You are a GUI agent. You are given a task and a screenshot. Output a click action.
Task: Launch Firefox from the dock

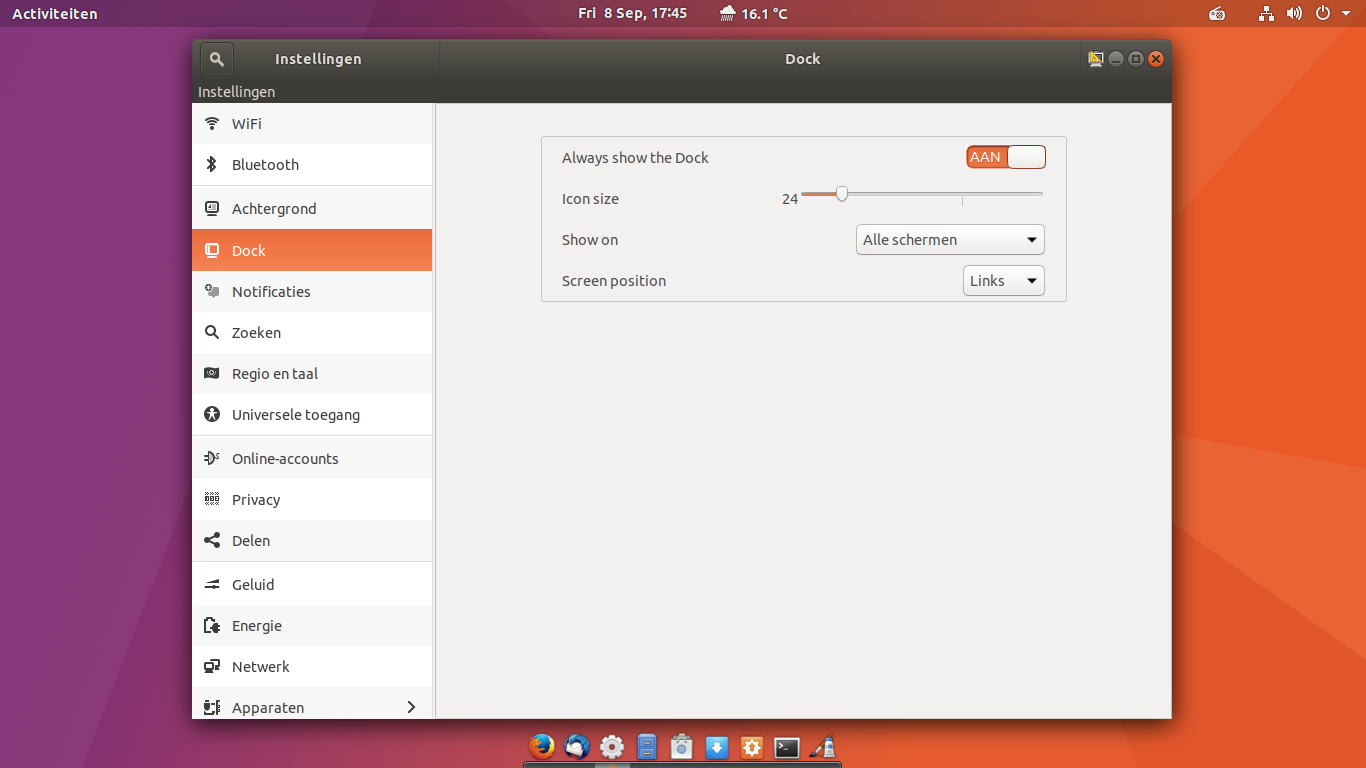point(542,746)
